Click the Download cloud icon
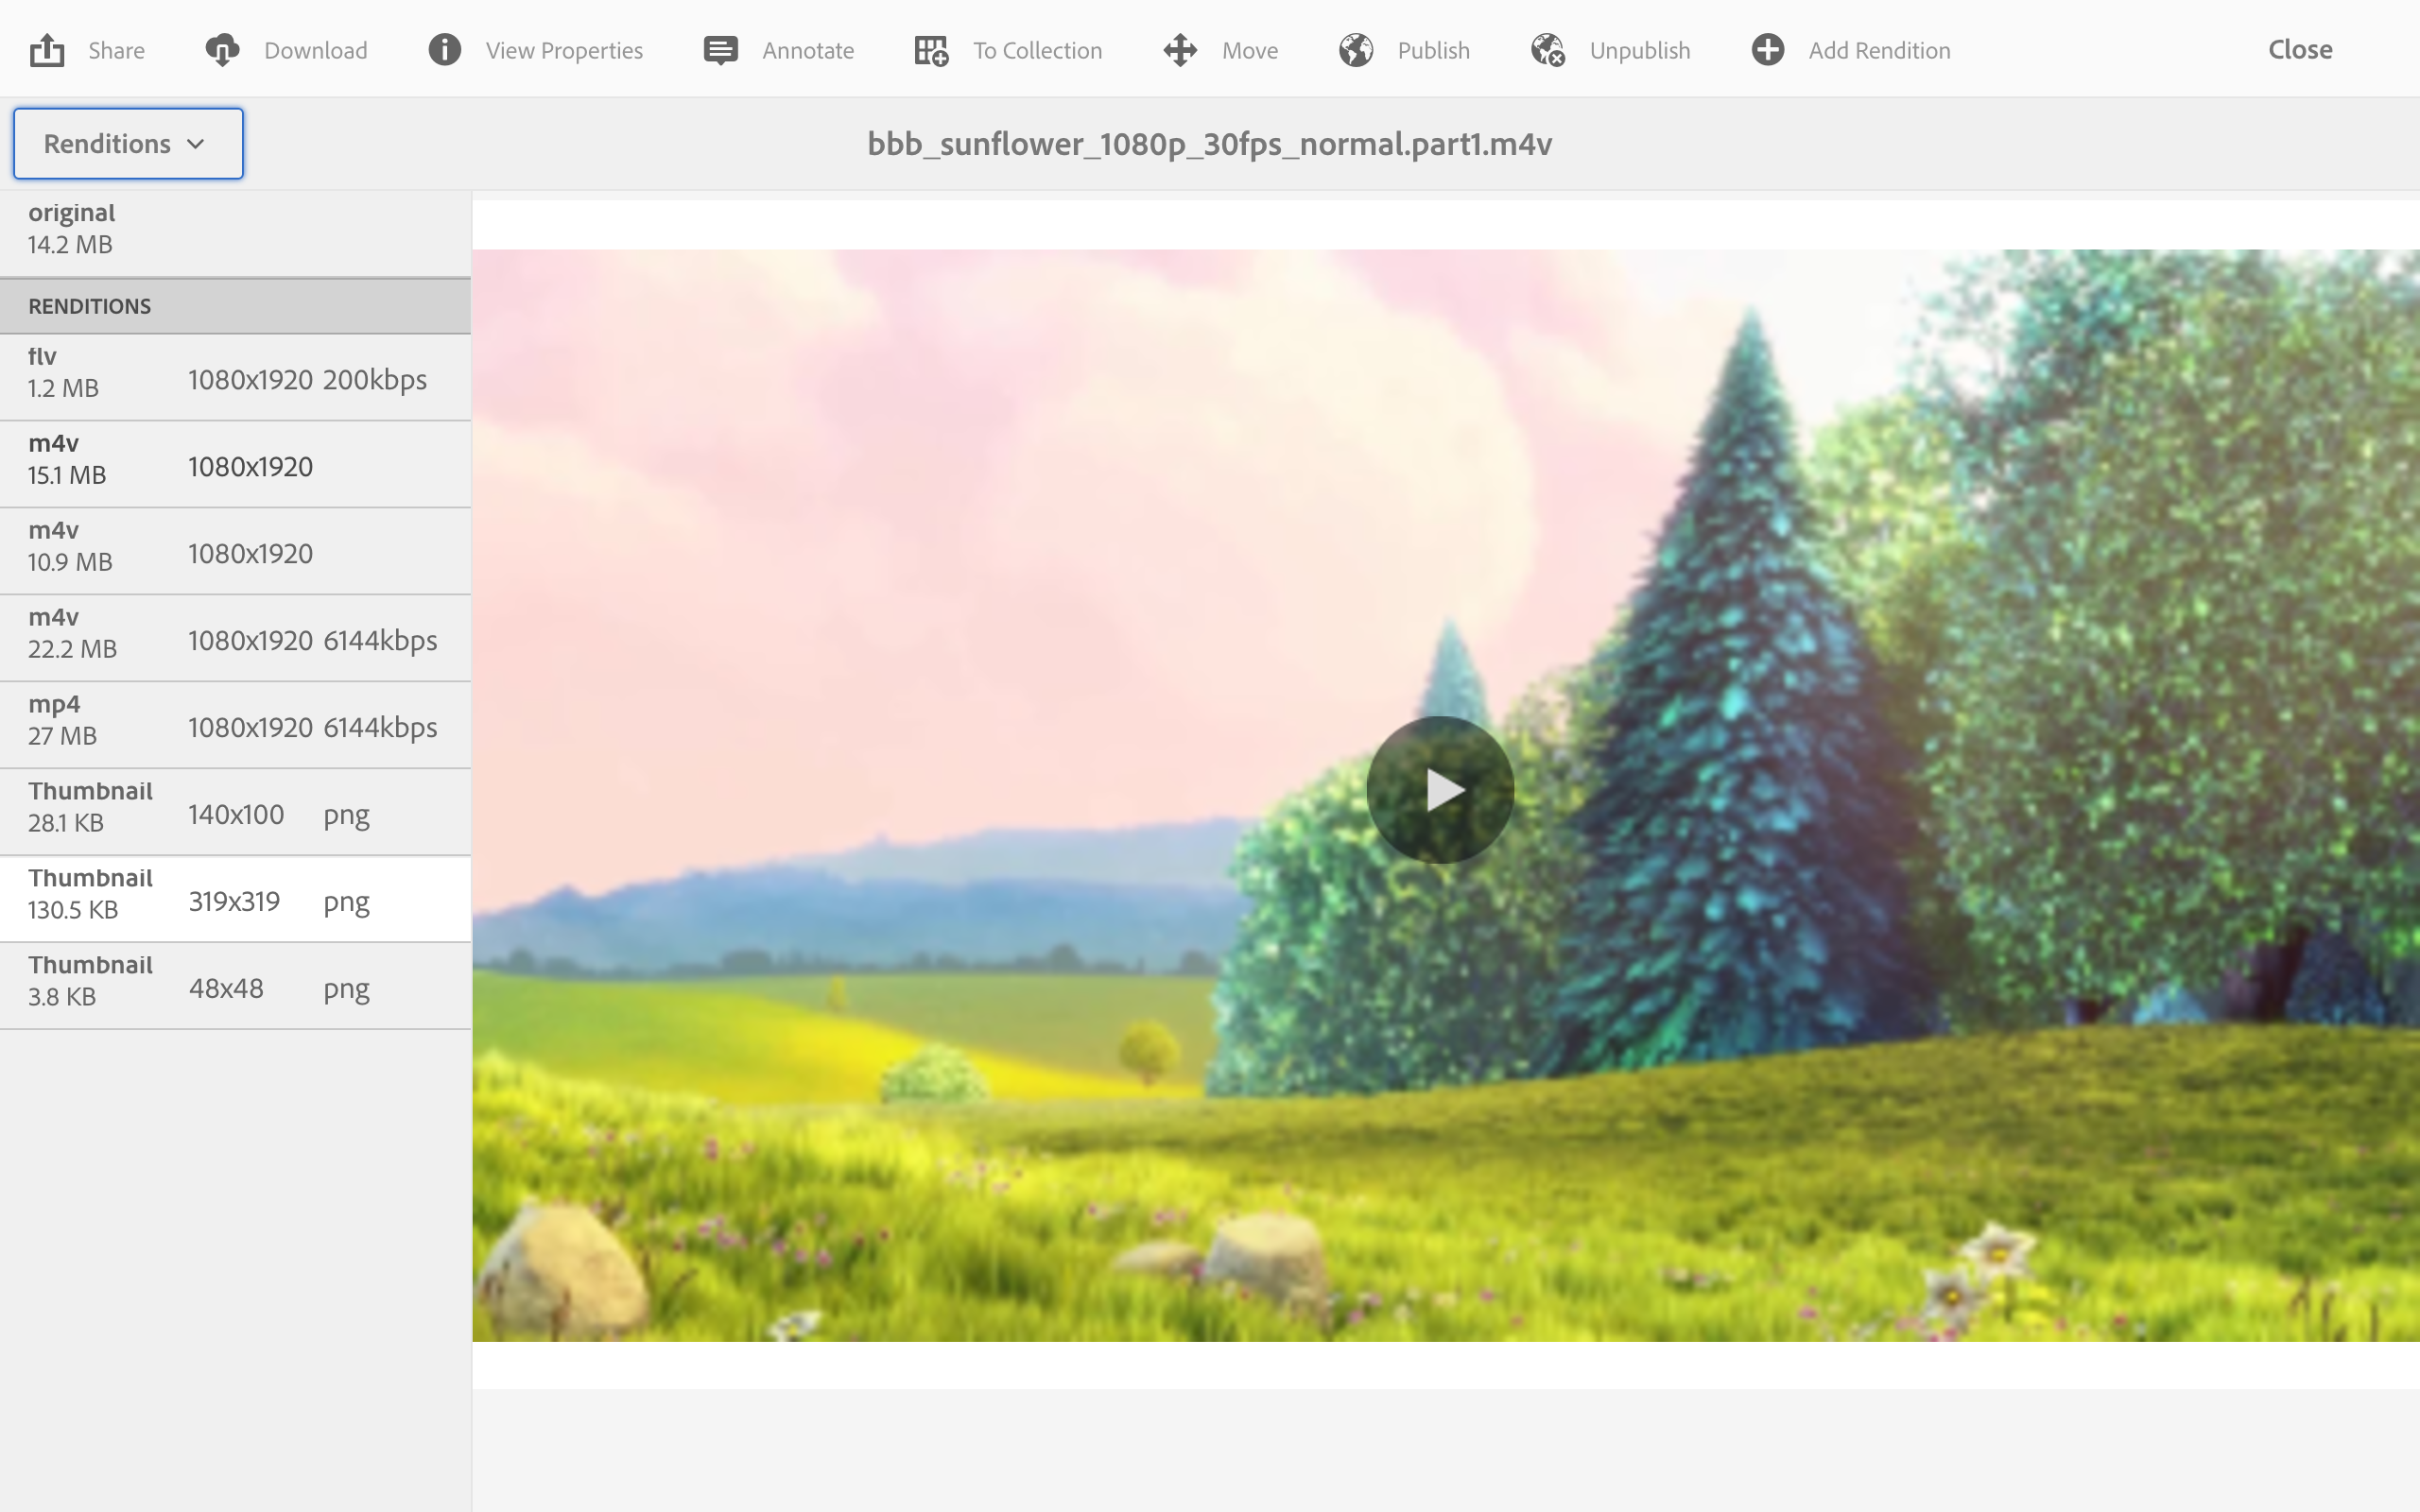 pyautogui.click(x=222, y=50)
